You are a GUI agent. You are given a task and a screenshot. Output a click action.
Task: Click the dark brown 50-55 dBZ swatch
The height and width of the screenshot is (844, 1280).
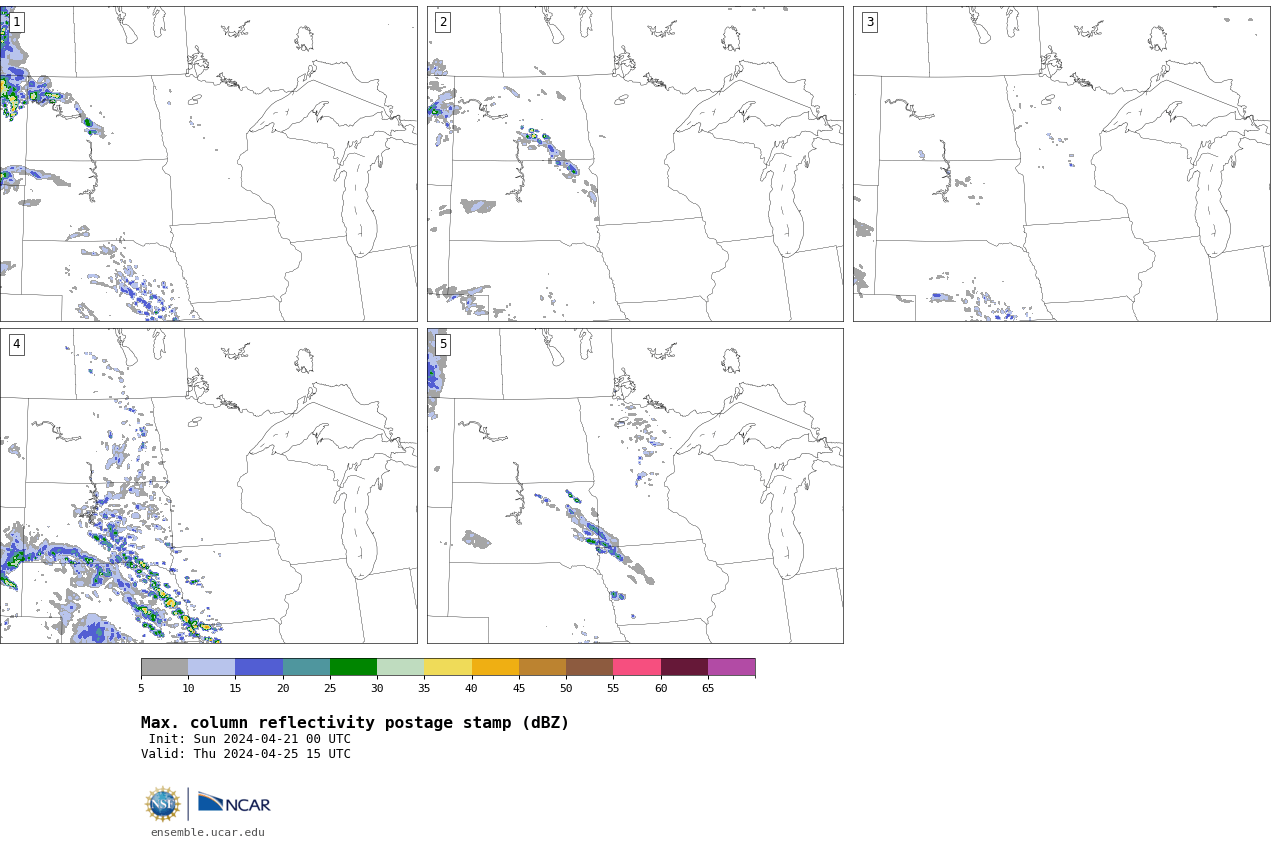590,667
